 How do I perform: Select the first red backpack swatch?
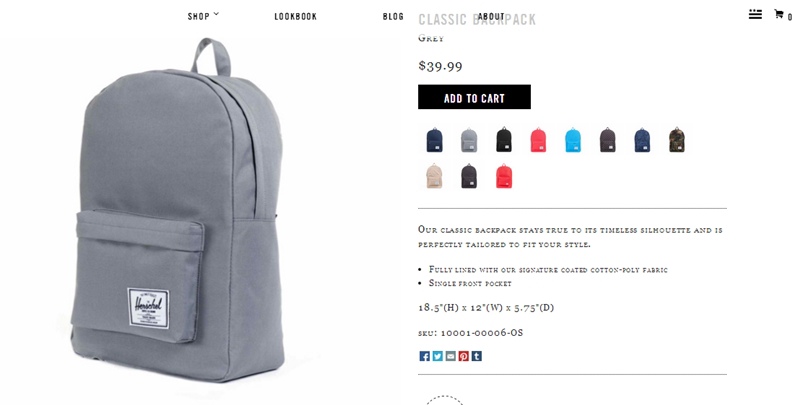click(x=538, y=140)
